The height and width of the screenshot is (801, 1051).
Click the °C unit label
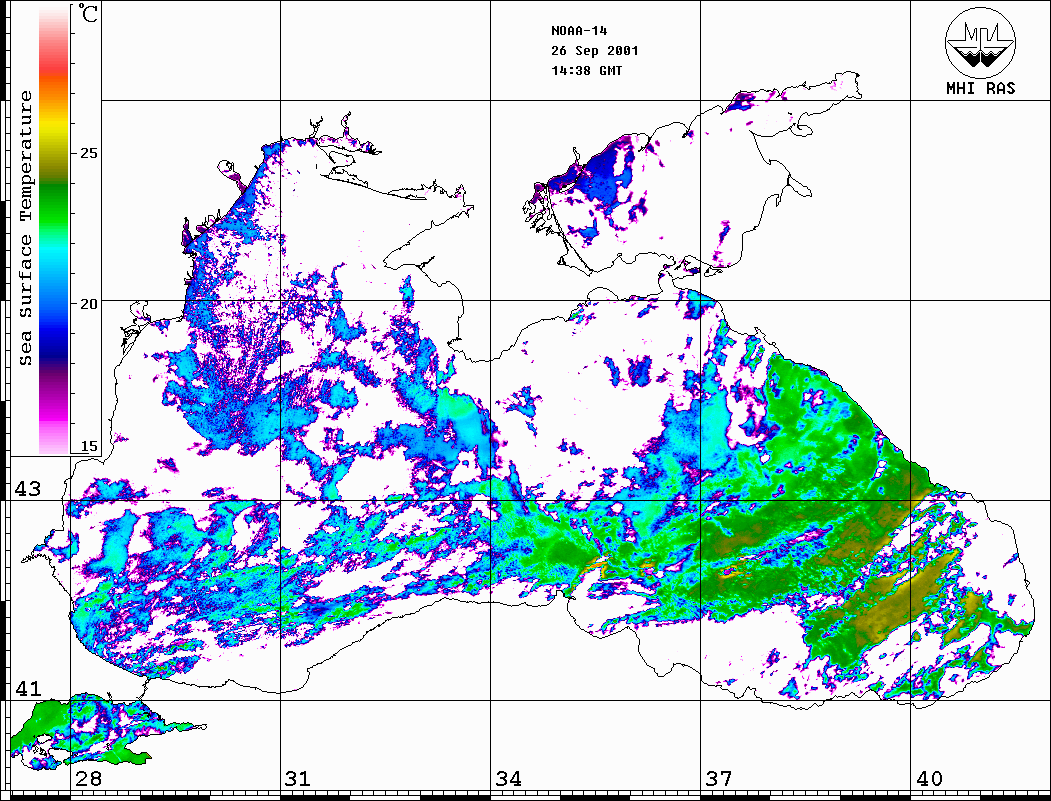point(88,13)
